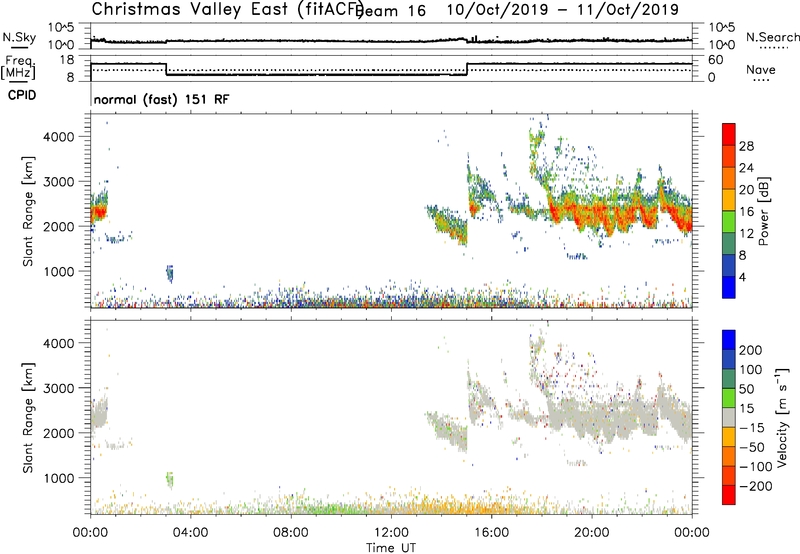Click the '12' label on the Power color bar
The image size is (800, 554).
(746, 234)
